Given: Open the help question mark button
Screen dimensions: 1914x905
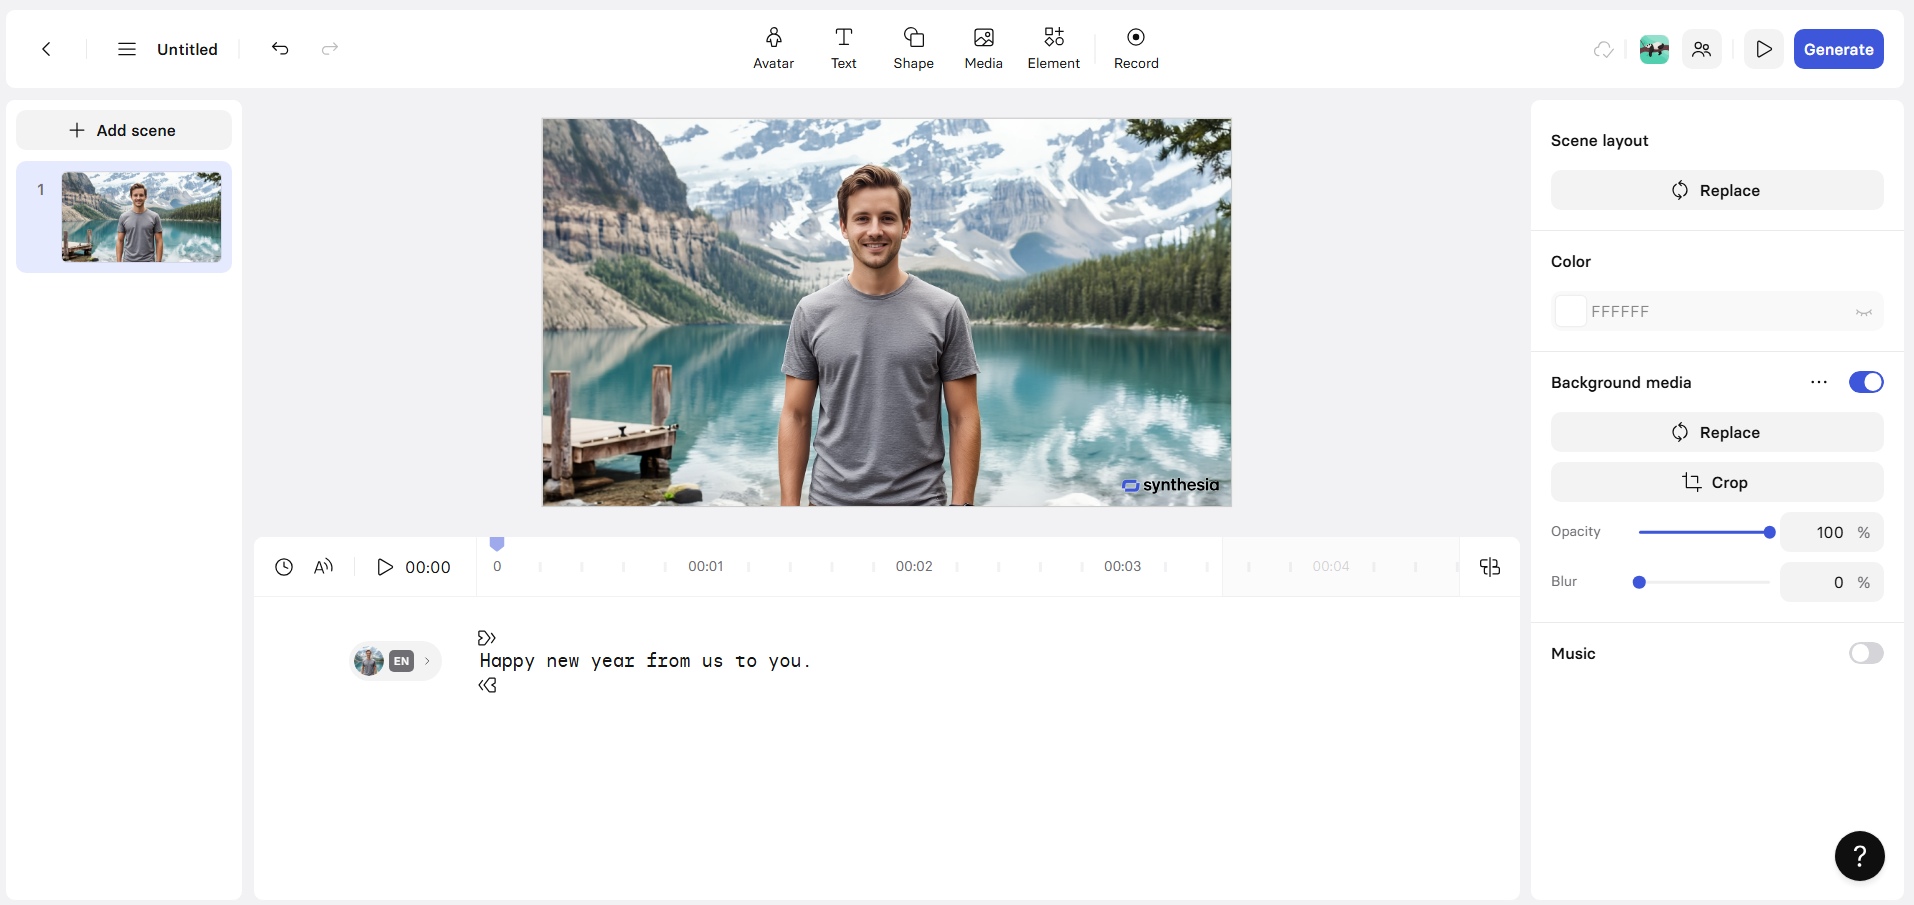Looking at the screenshot, I should [1860, 856].
